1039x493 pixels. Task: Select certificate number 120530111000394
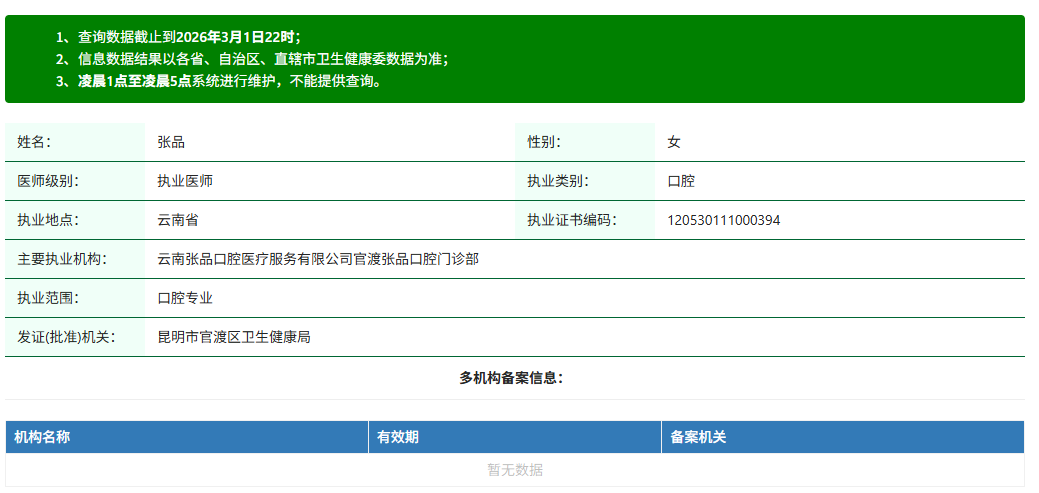724,220
